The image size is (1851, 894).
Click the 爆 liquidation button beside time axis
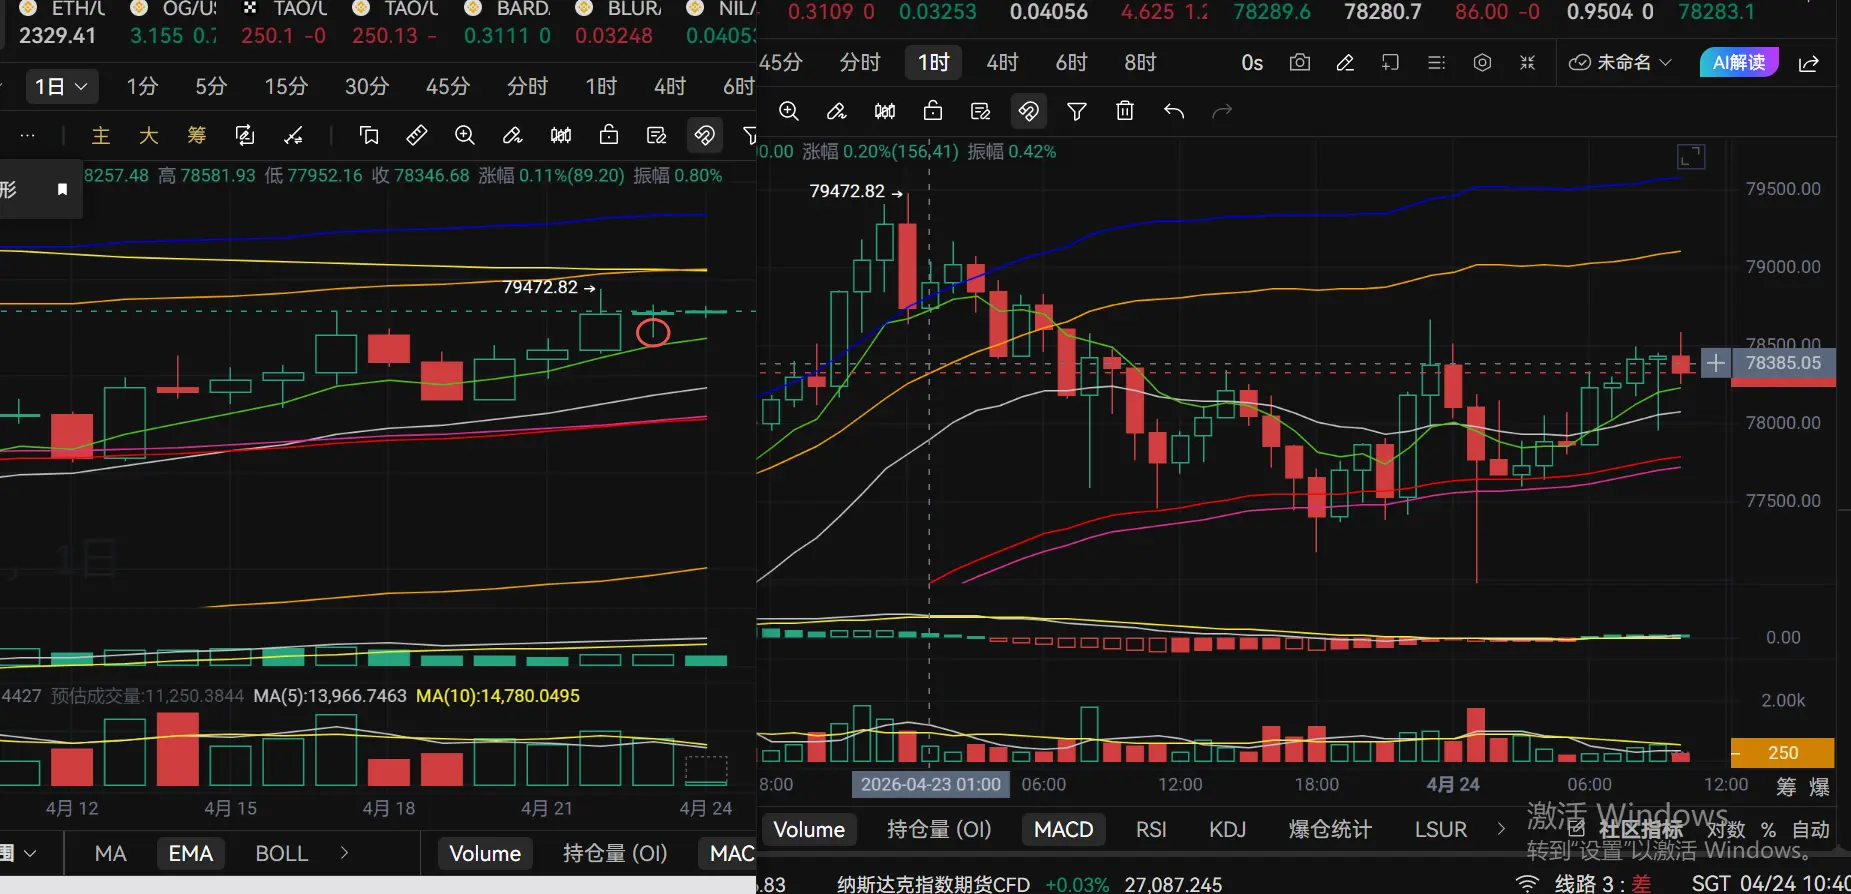click(1819, 787)
